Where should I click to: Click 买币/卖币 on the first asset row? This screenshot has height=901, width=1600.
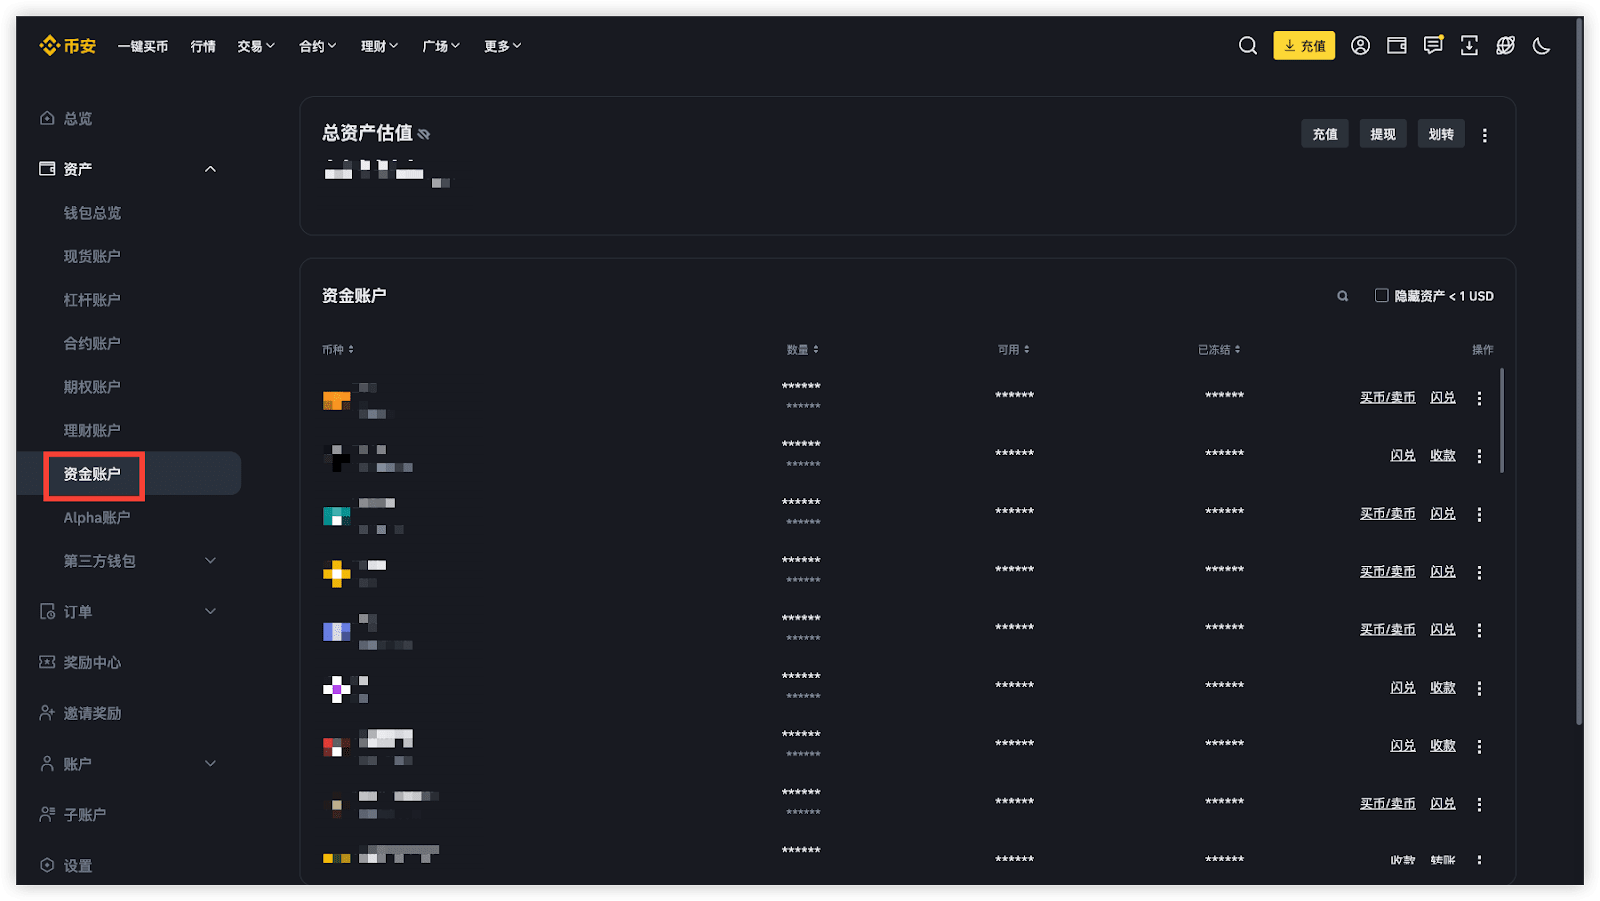pyautogui.click(x=1388, y=397)
